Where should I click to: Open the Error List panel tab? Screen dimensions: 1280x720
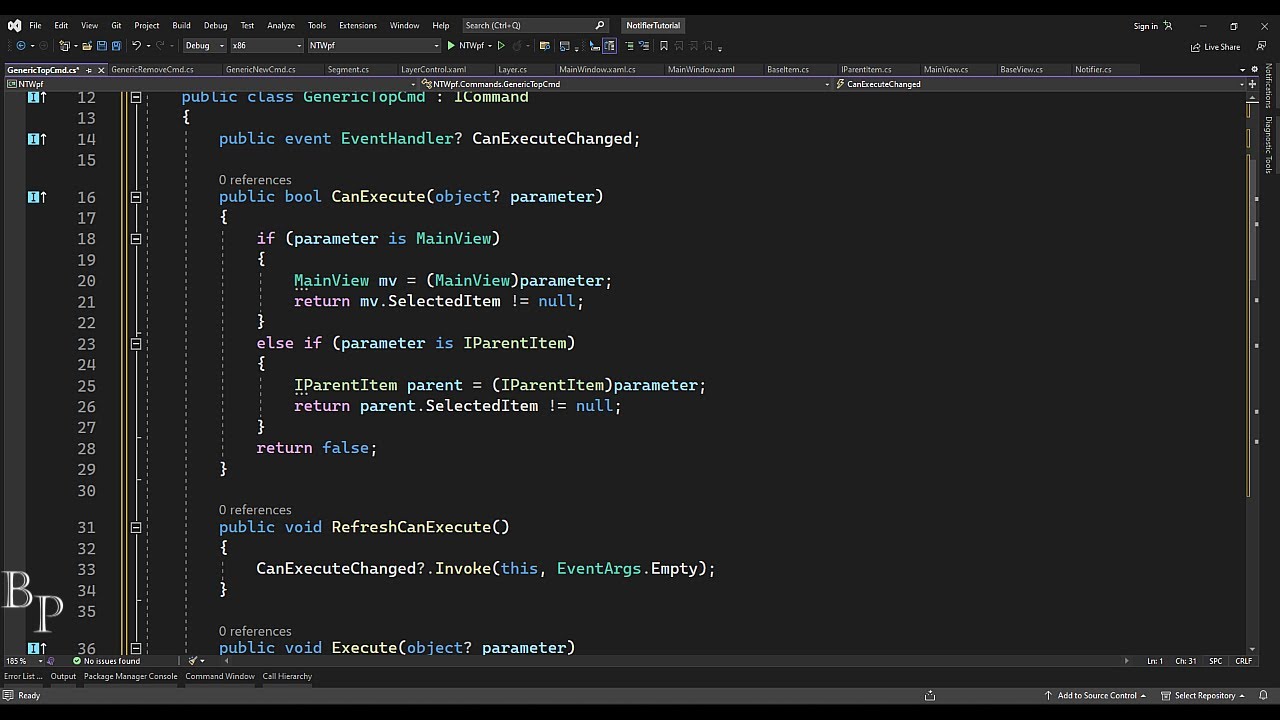click(23, 677)
